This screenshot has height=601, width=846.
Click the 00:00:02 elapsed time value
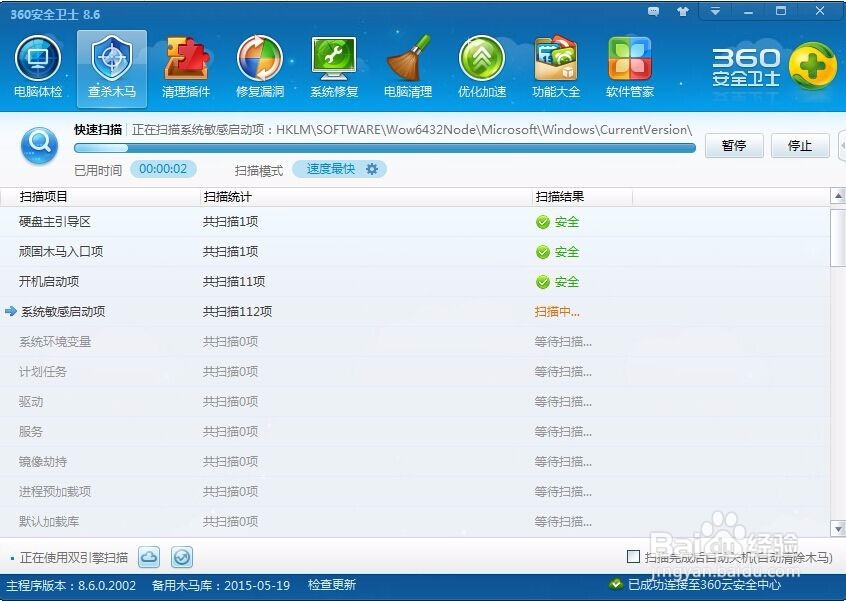(x=163, y=169)
